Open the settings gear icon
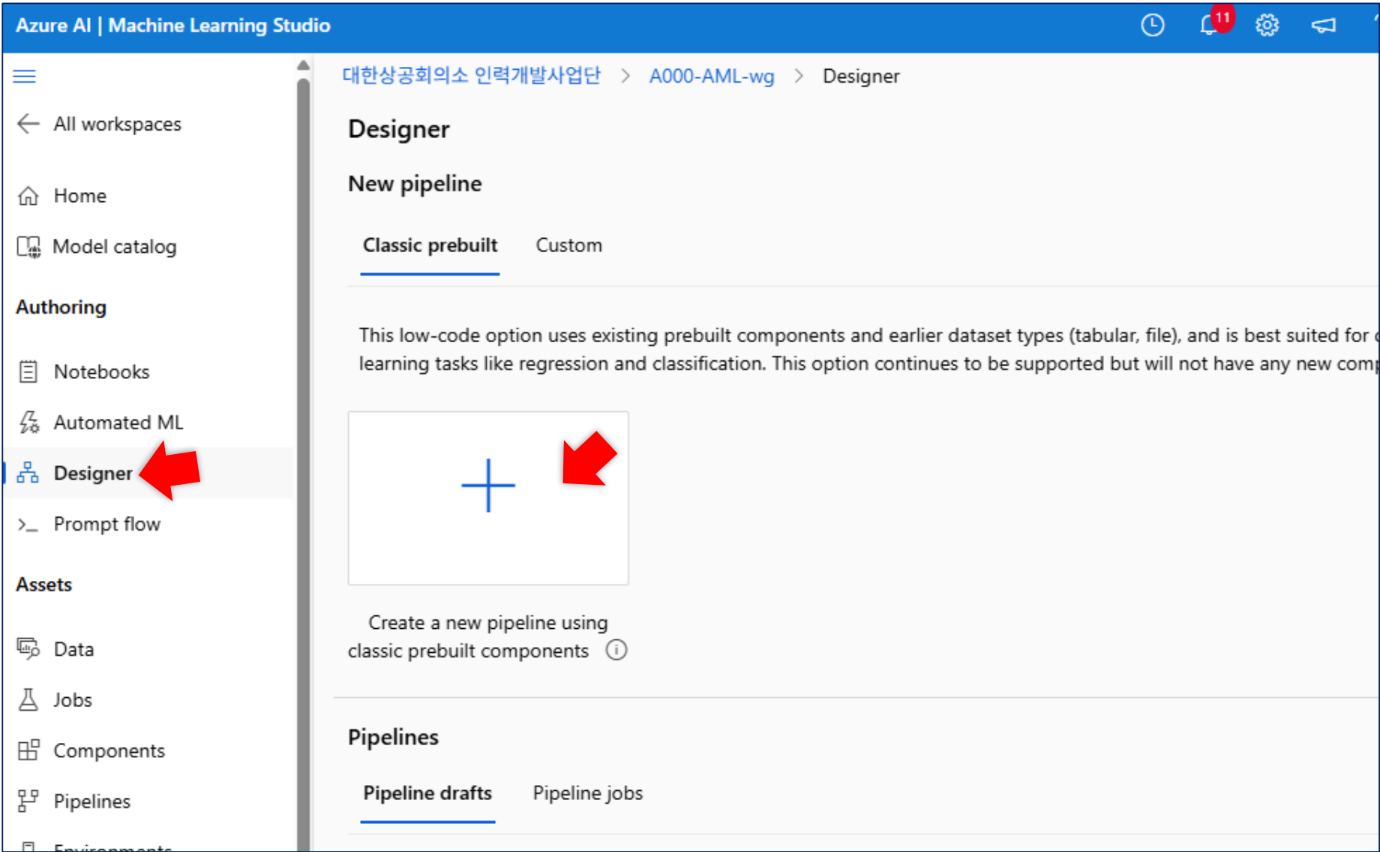This screenshot has height=852, width=1380. click(x=1267, y=26)
